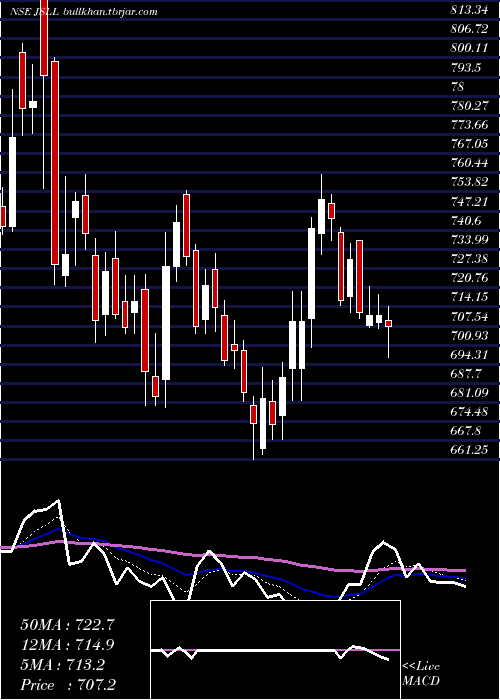Click the 767.05 price axis label
500x700 pixels.
(x=469, y=144)
